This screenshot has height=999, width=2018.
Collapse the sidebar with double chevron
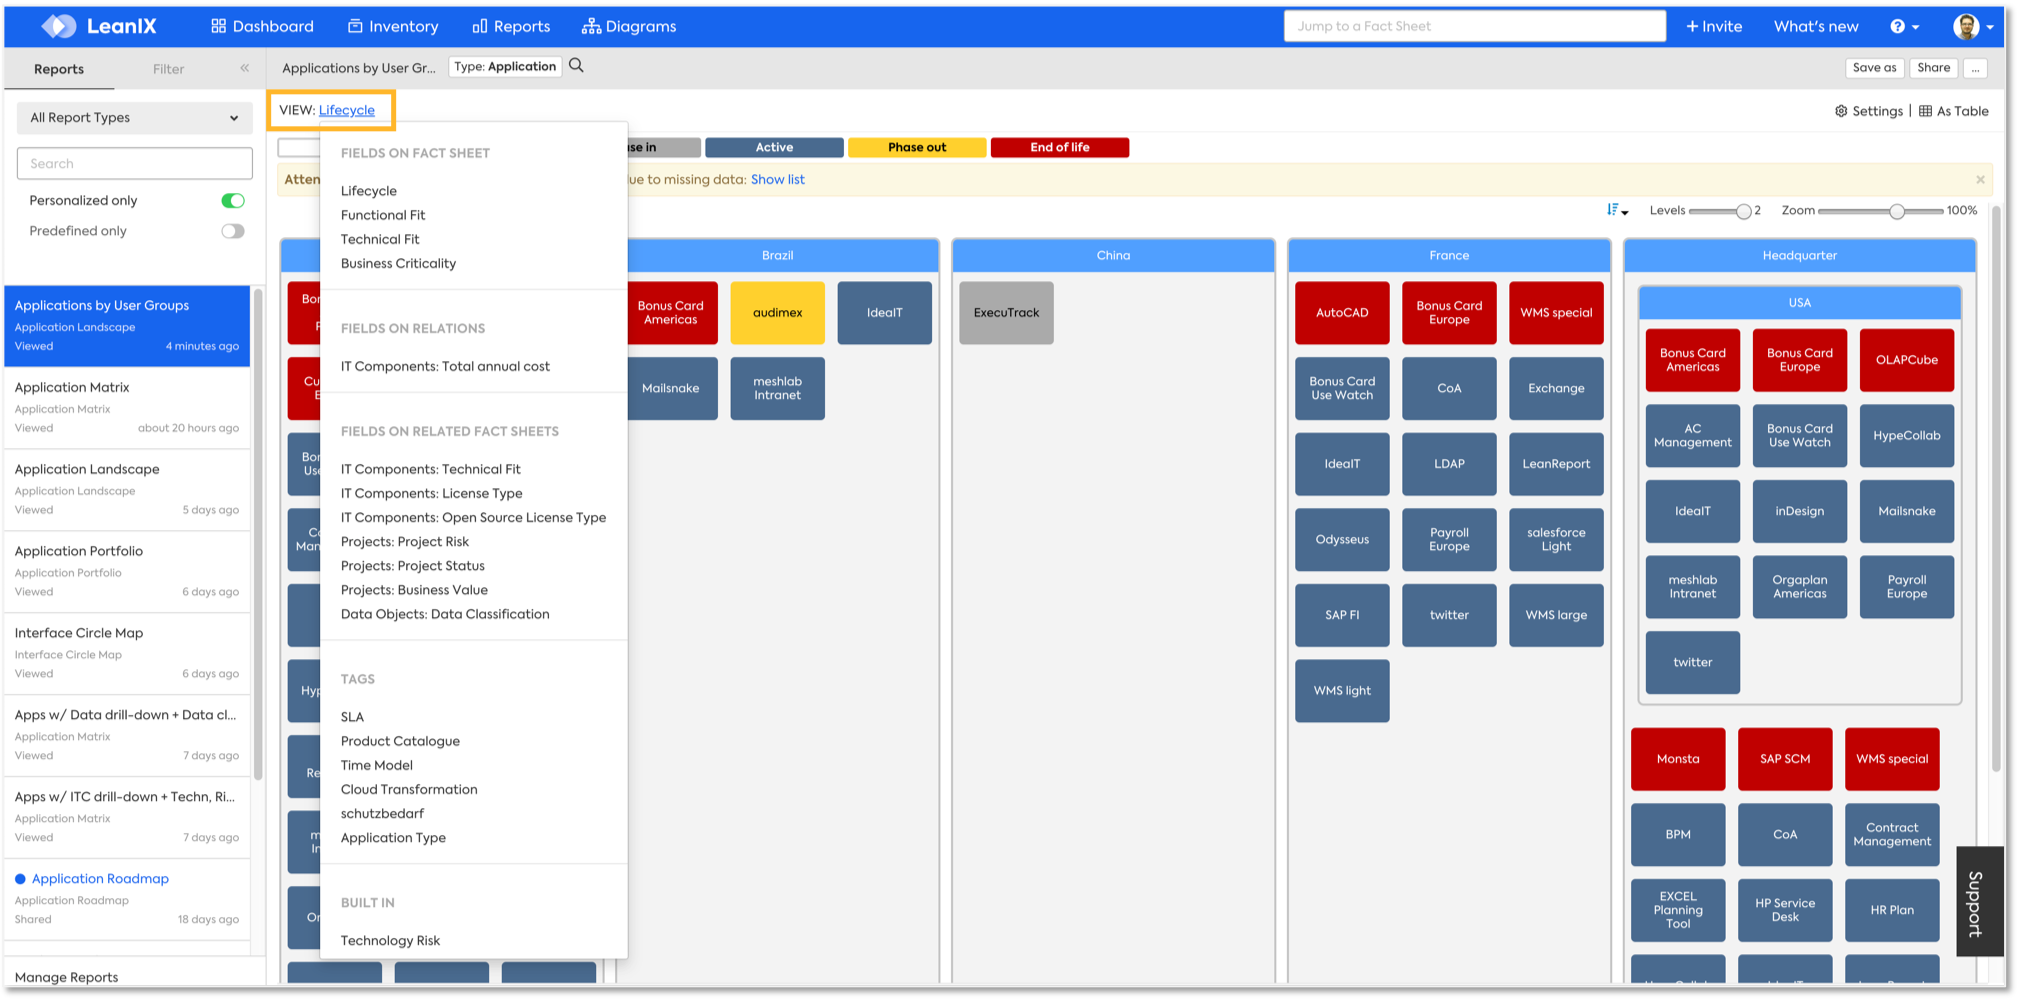[x=245, y=68]
